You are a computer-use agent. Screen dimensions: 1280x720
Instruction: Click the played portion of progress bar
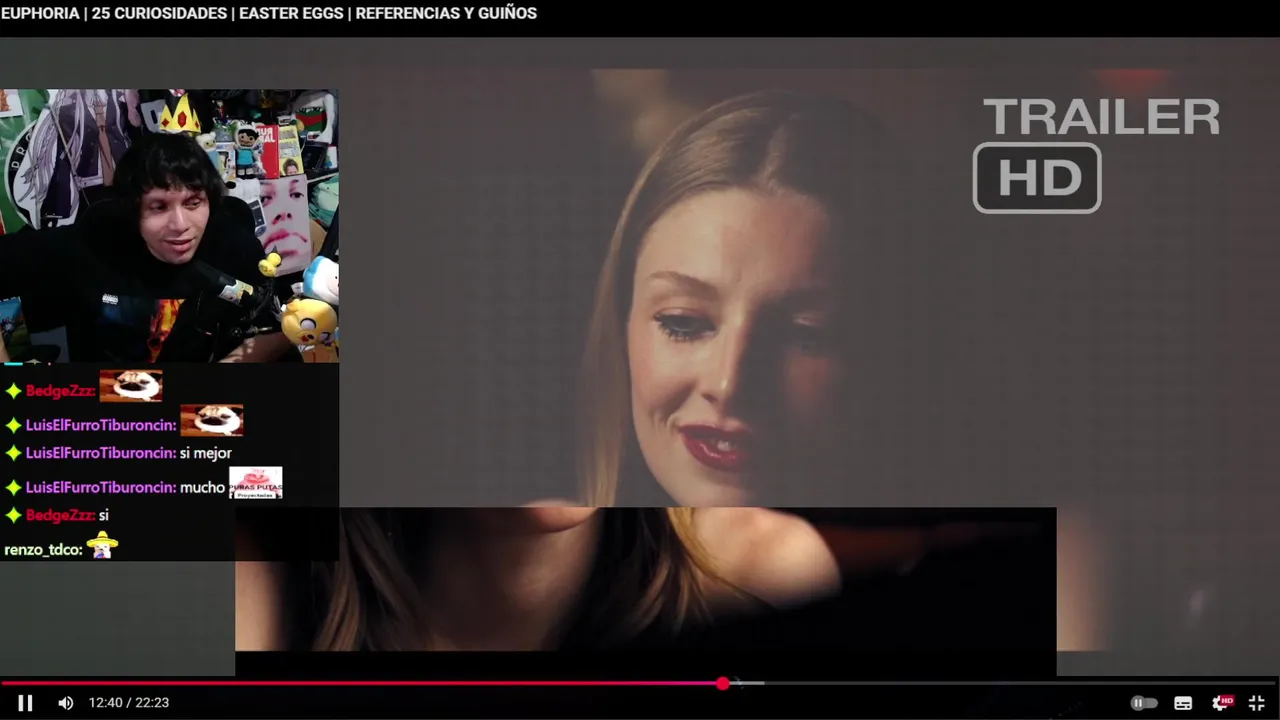[360, 683]
